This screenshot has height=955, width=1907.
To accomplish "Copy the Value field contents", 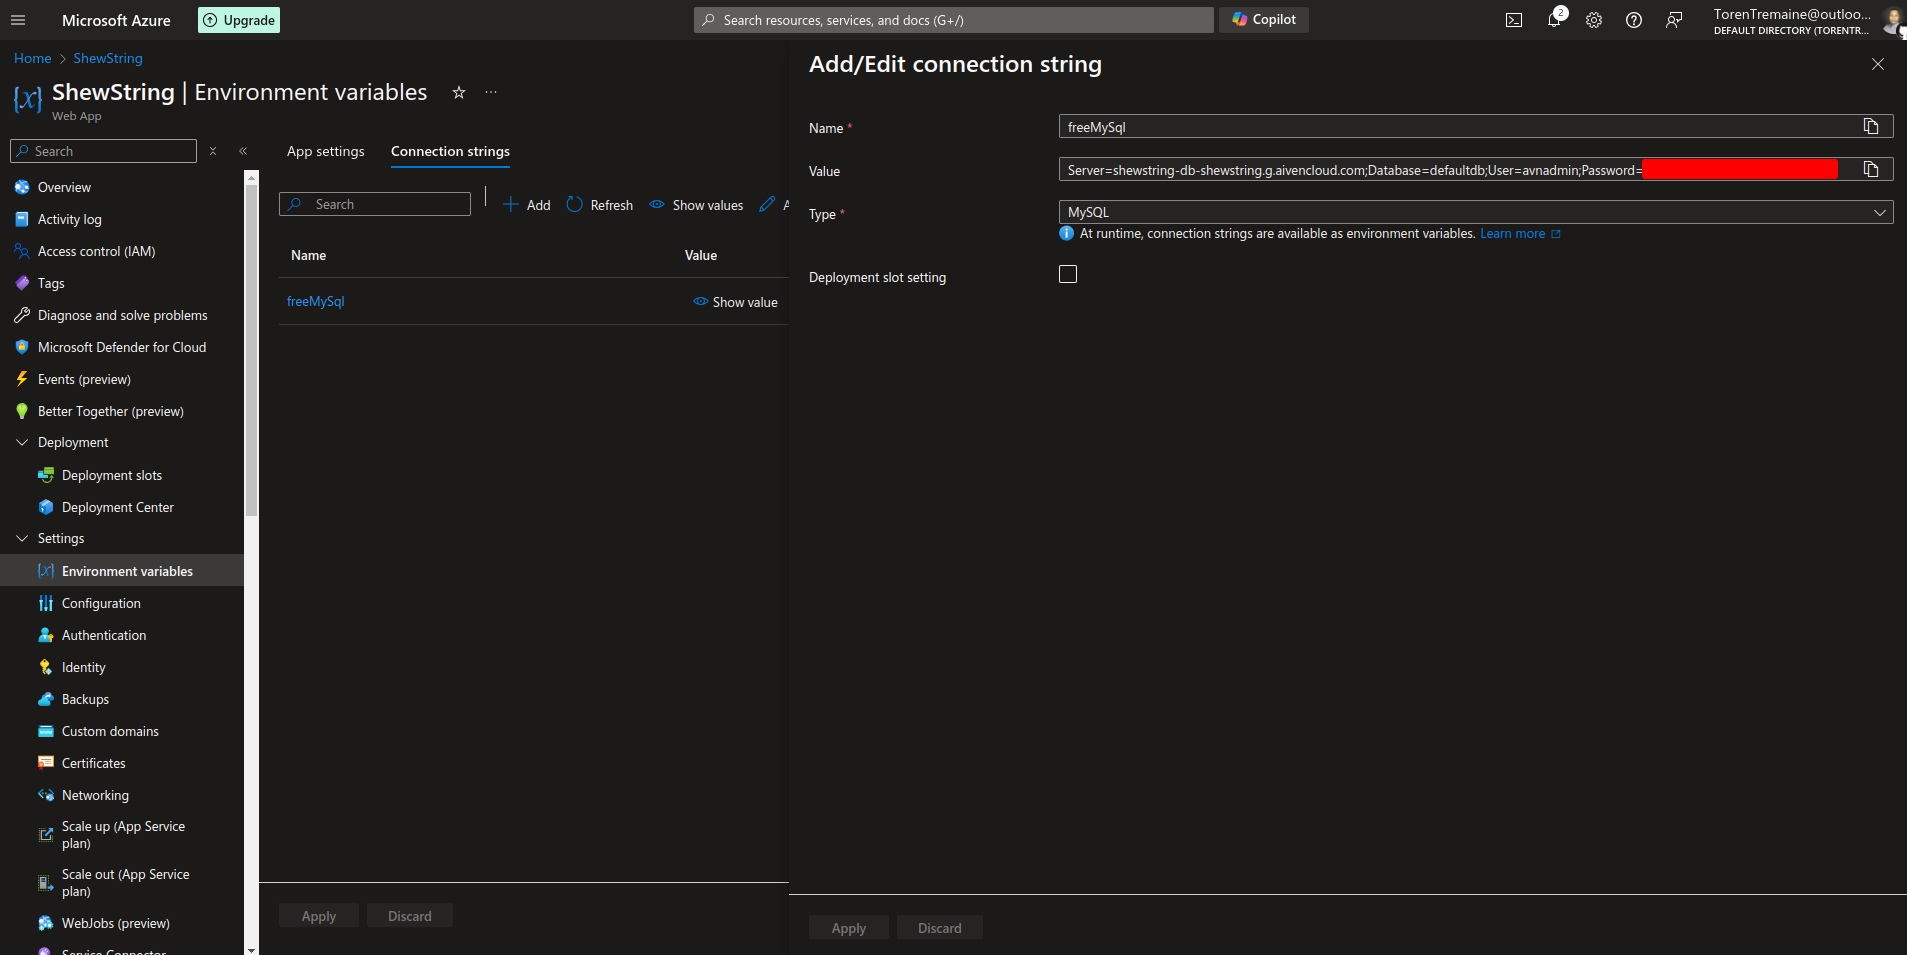I will click(1871, 169).
